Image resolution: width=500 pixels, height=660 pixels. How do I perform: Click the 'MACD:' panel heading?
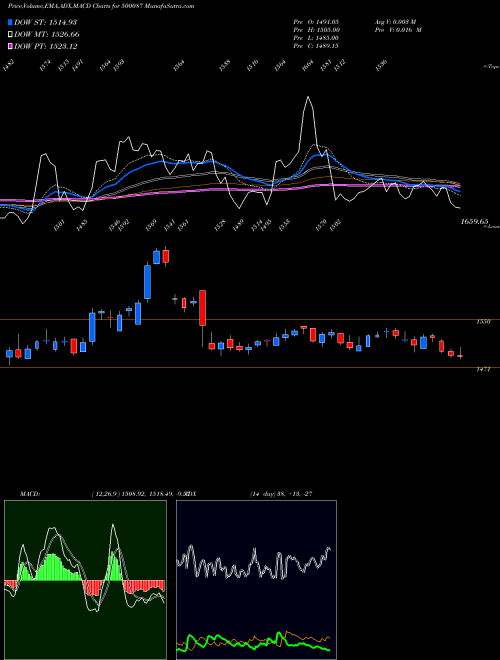coord(30,494)
